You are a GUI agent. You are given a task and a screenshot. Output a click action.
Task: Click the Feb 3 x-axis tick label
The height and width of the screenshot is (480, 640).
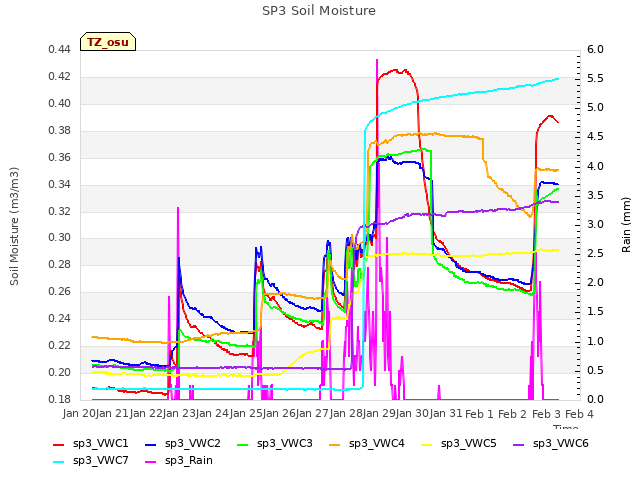click(x=547, y=414)
